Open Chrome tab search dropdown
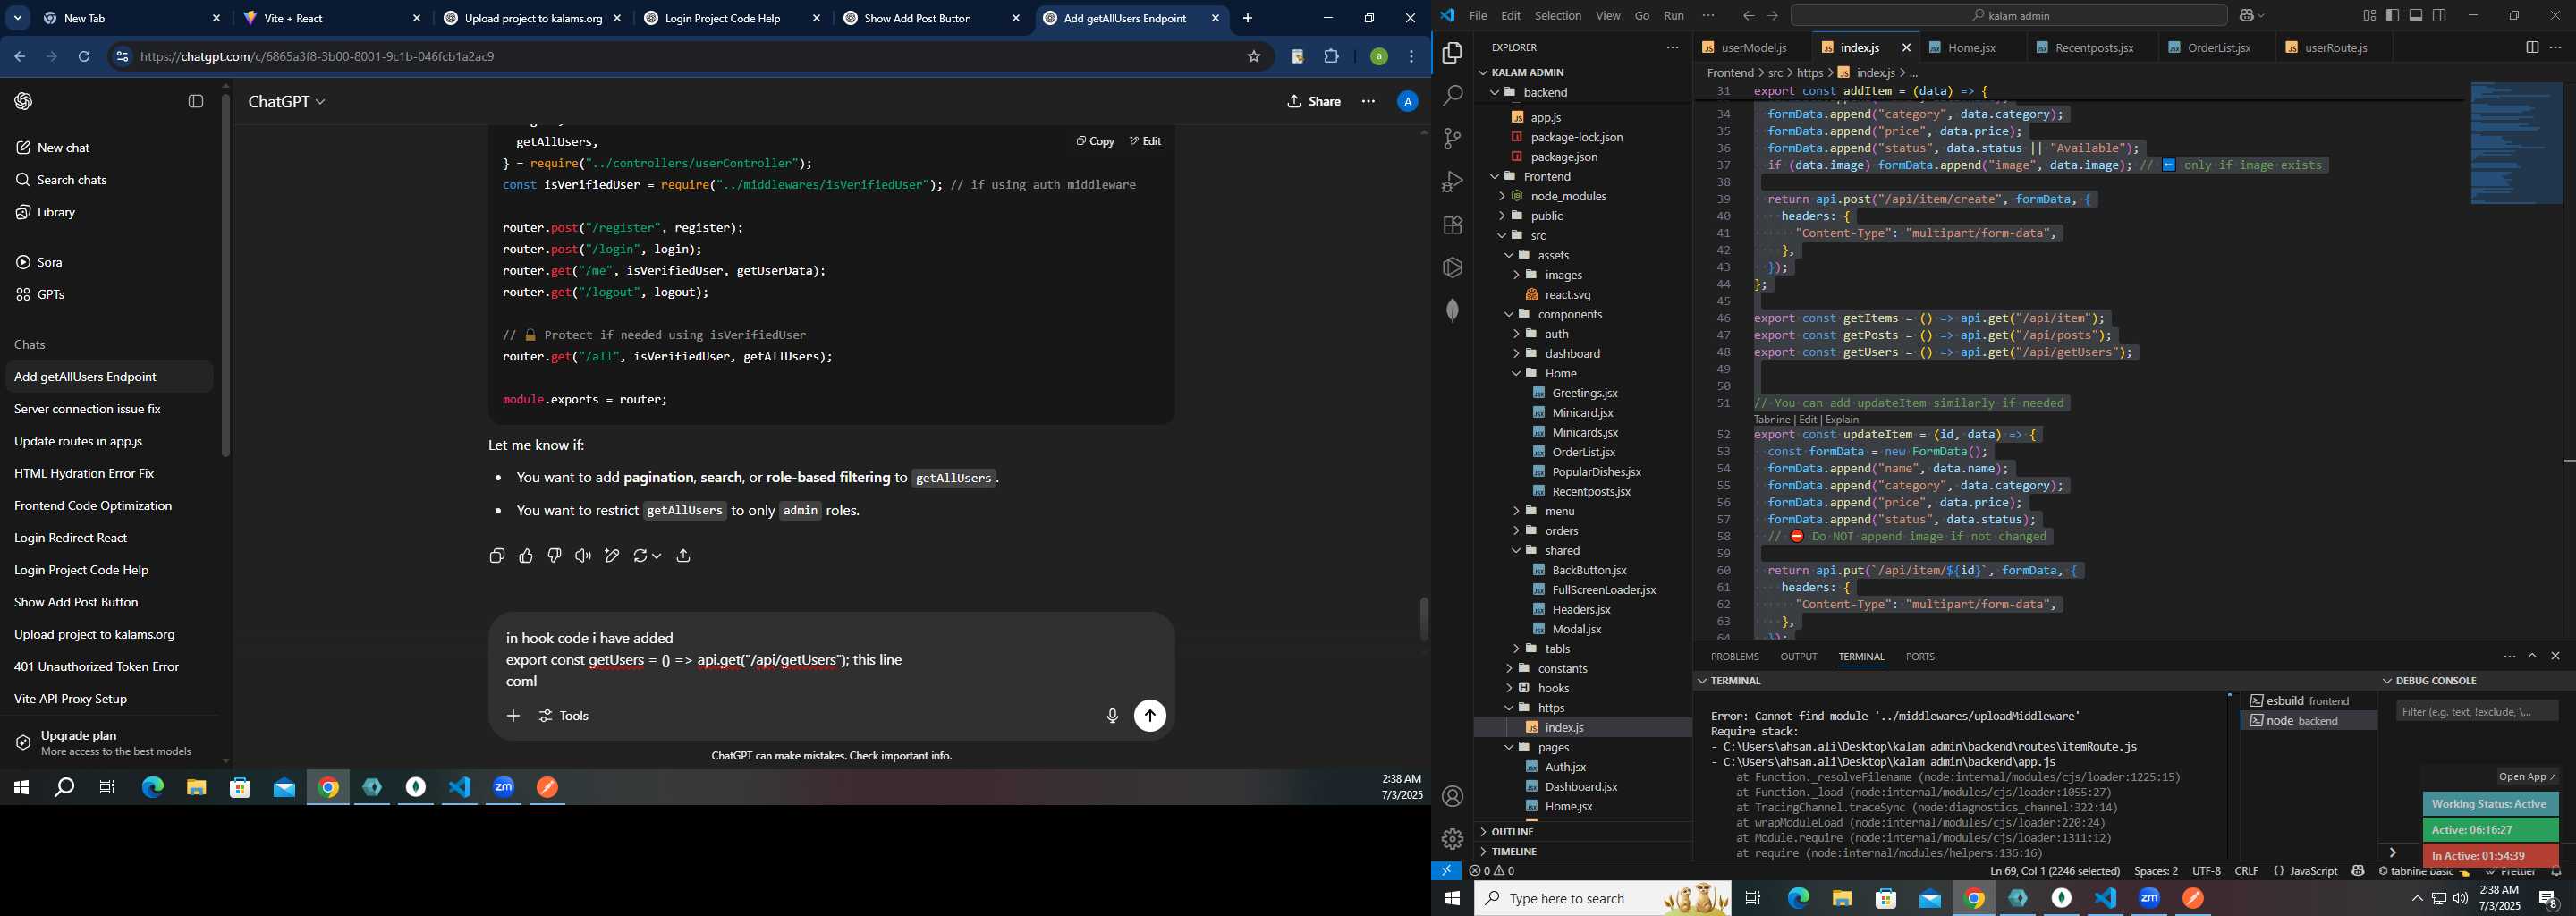Image resolution: width=2576 pixels, height=916 pixels. (18, 18)
